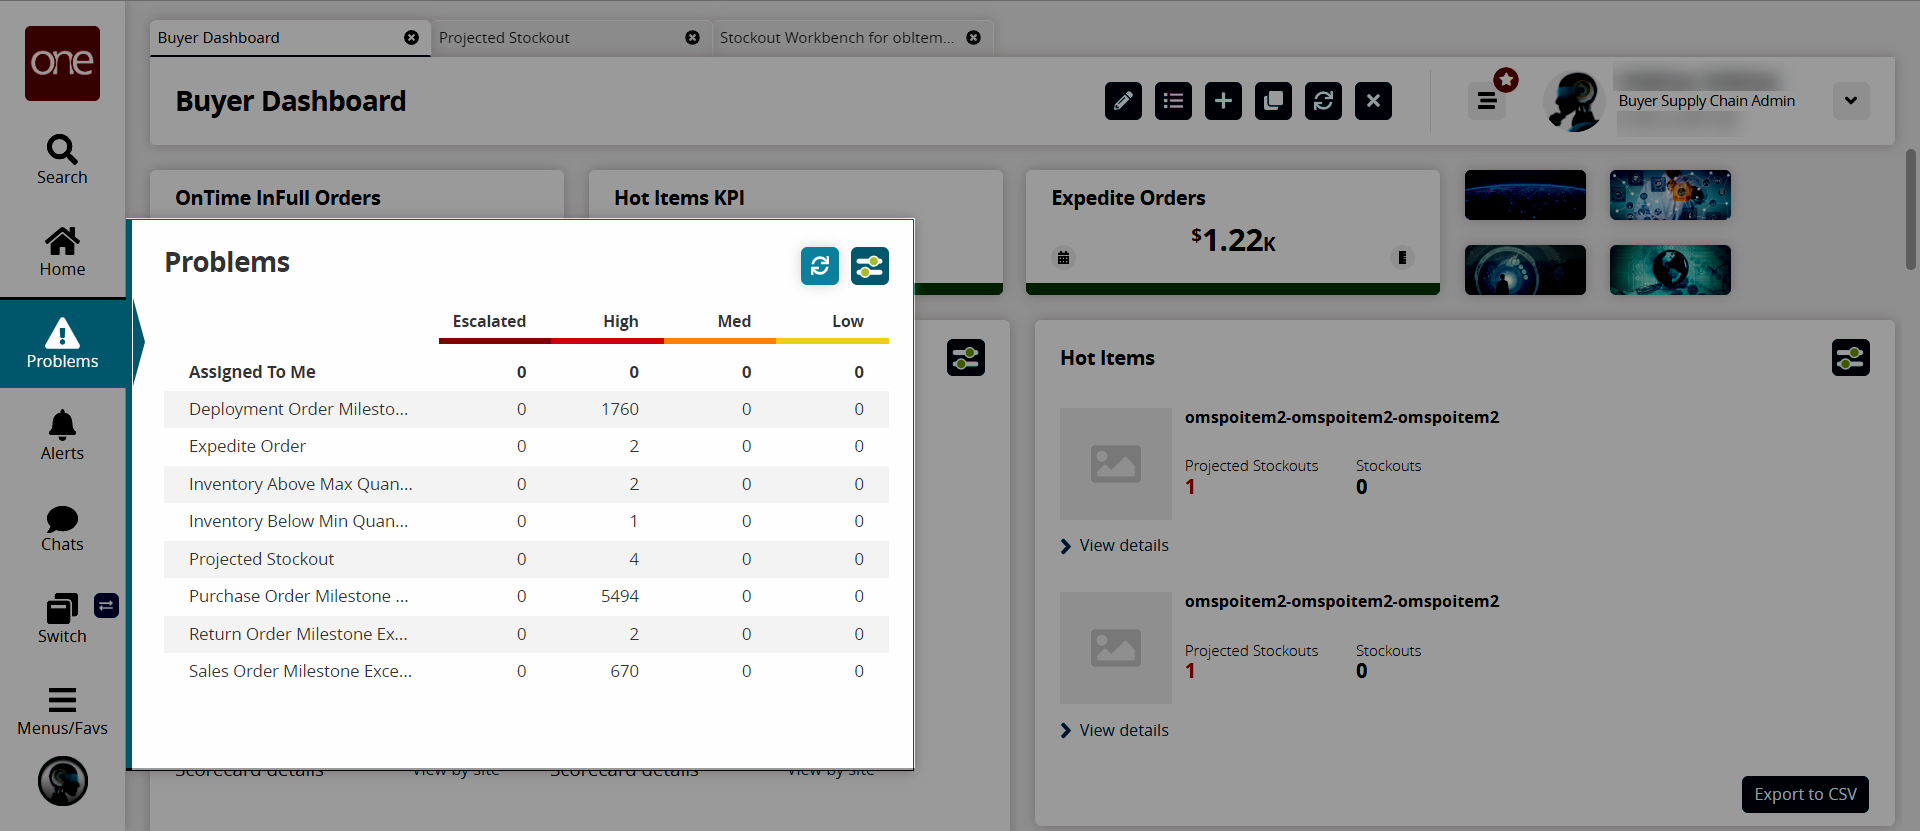Viewport: 1920px width, 831px height.
Task: Click the pencil edit icon on Buyer Dashboard
Action: tap(1123, 101)
